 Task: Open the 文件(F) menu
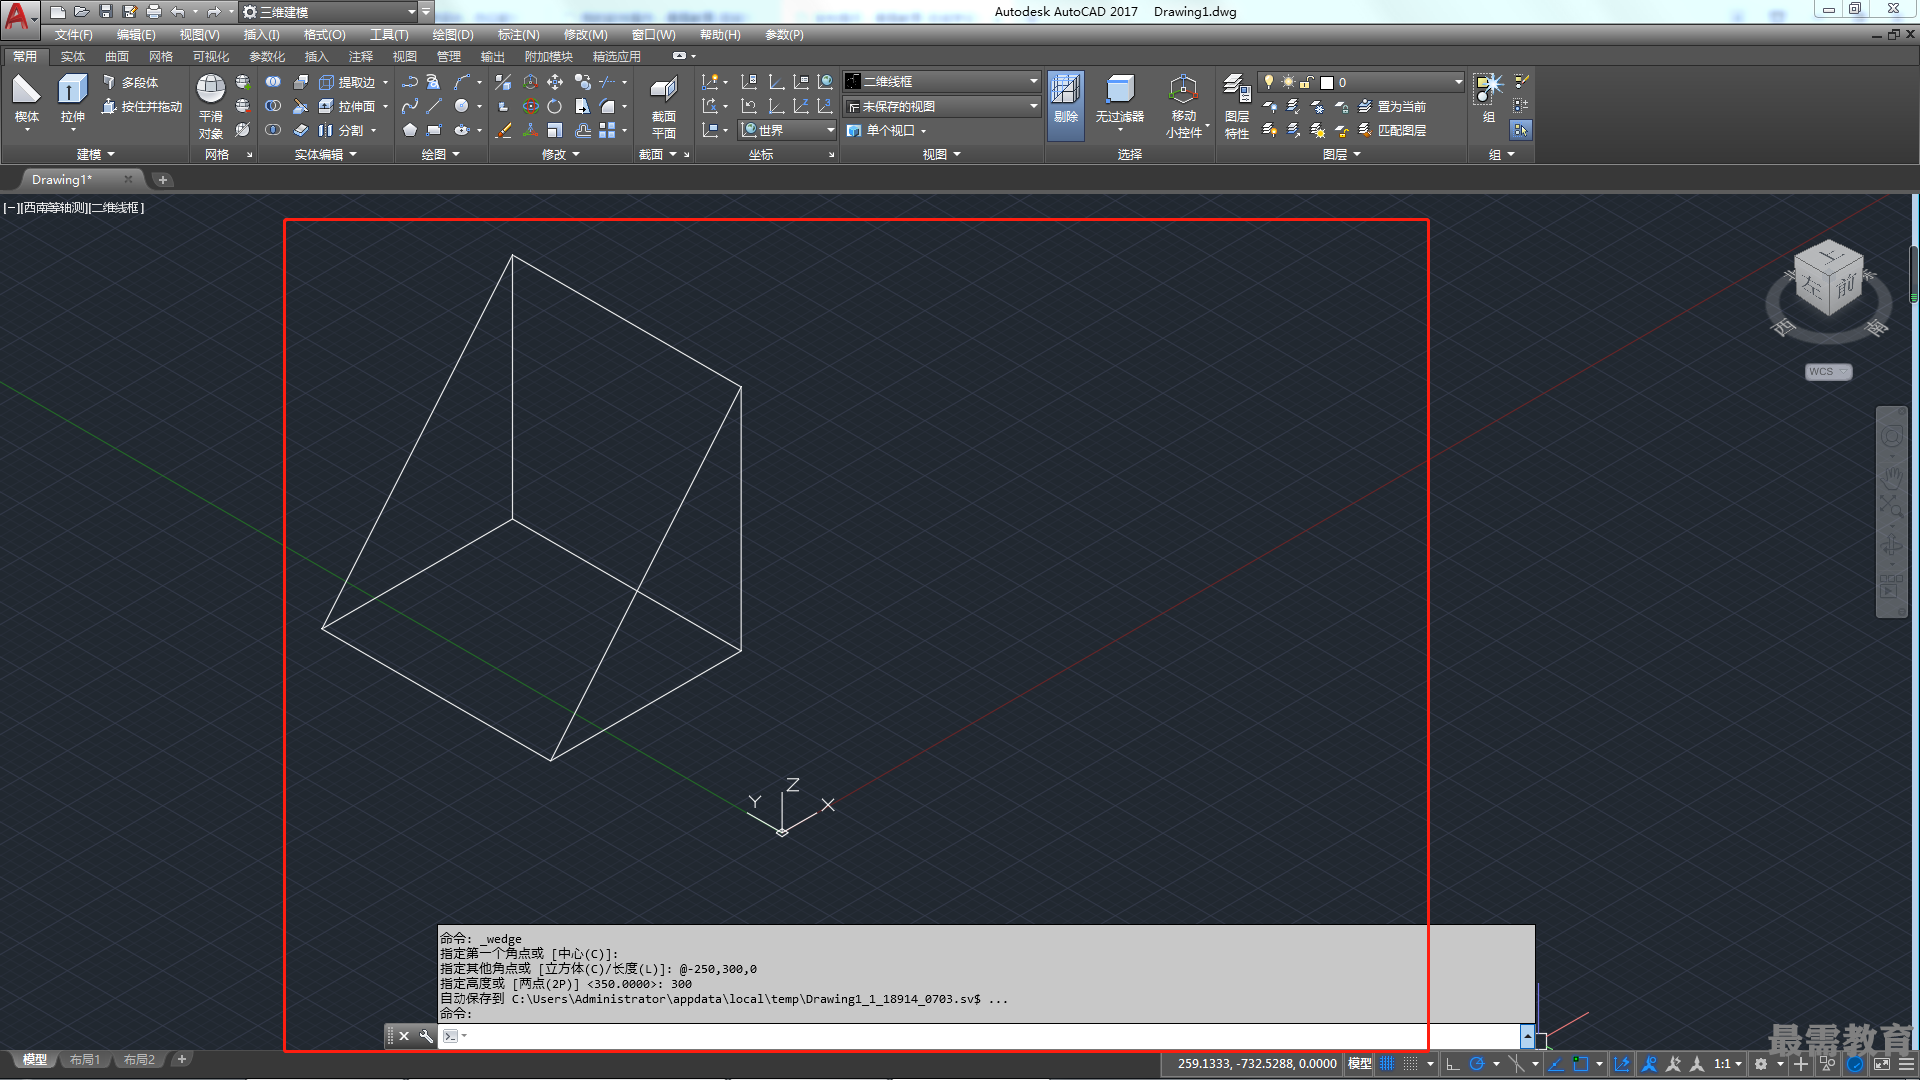73,34
